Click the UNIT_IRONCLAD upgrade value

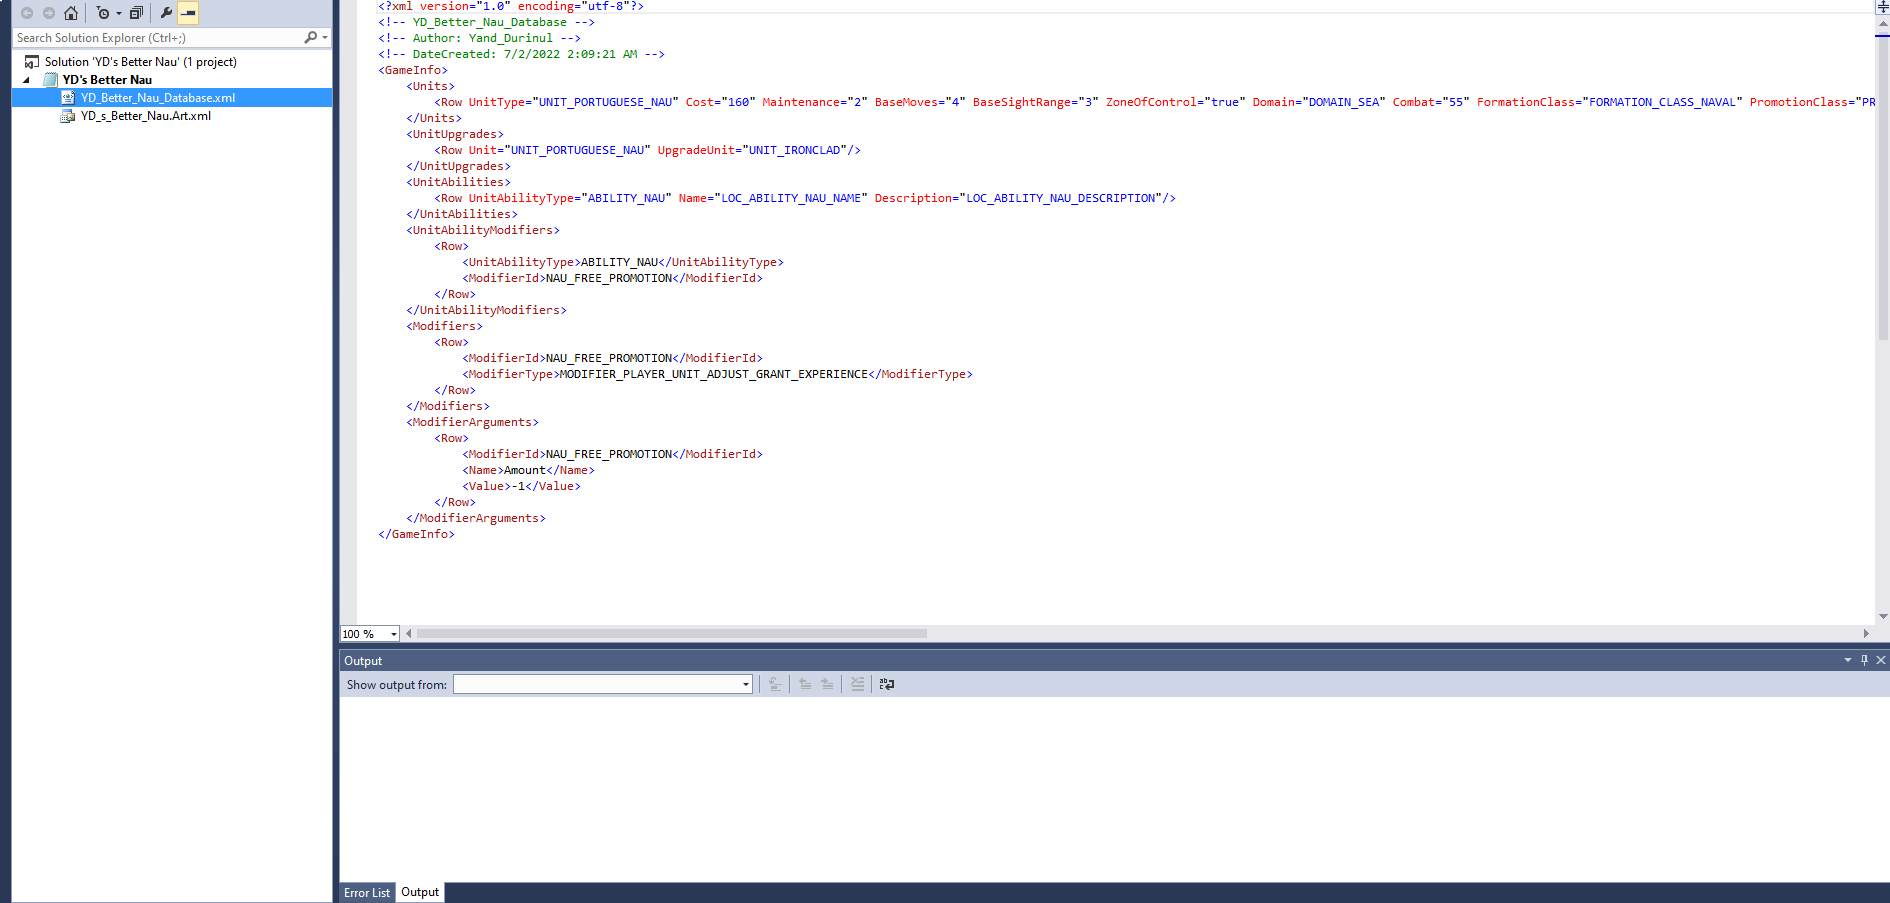pos(795,150)
